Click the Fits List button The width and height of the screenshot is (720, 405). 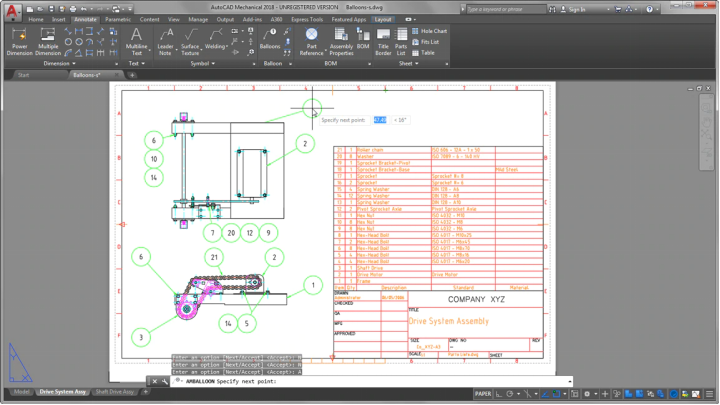point(427,42)
